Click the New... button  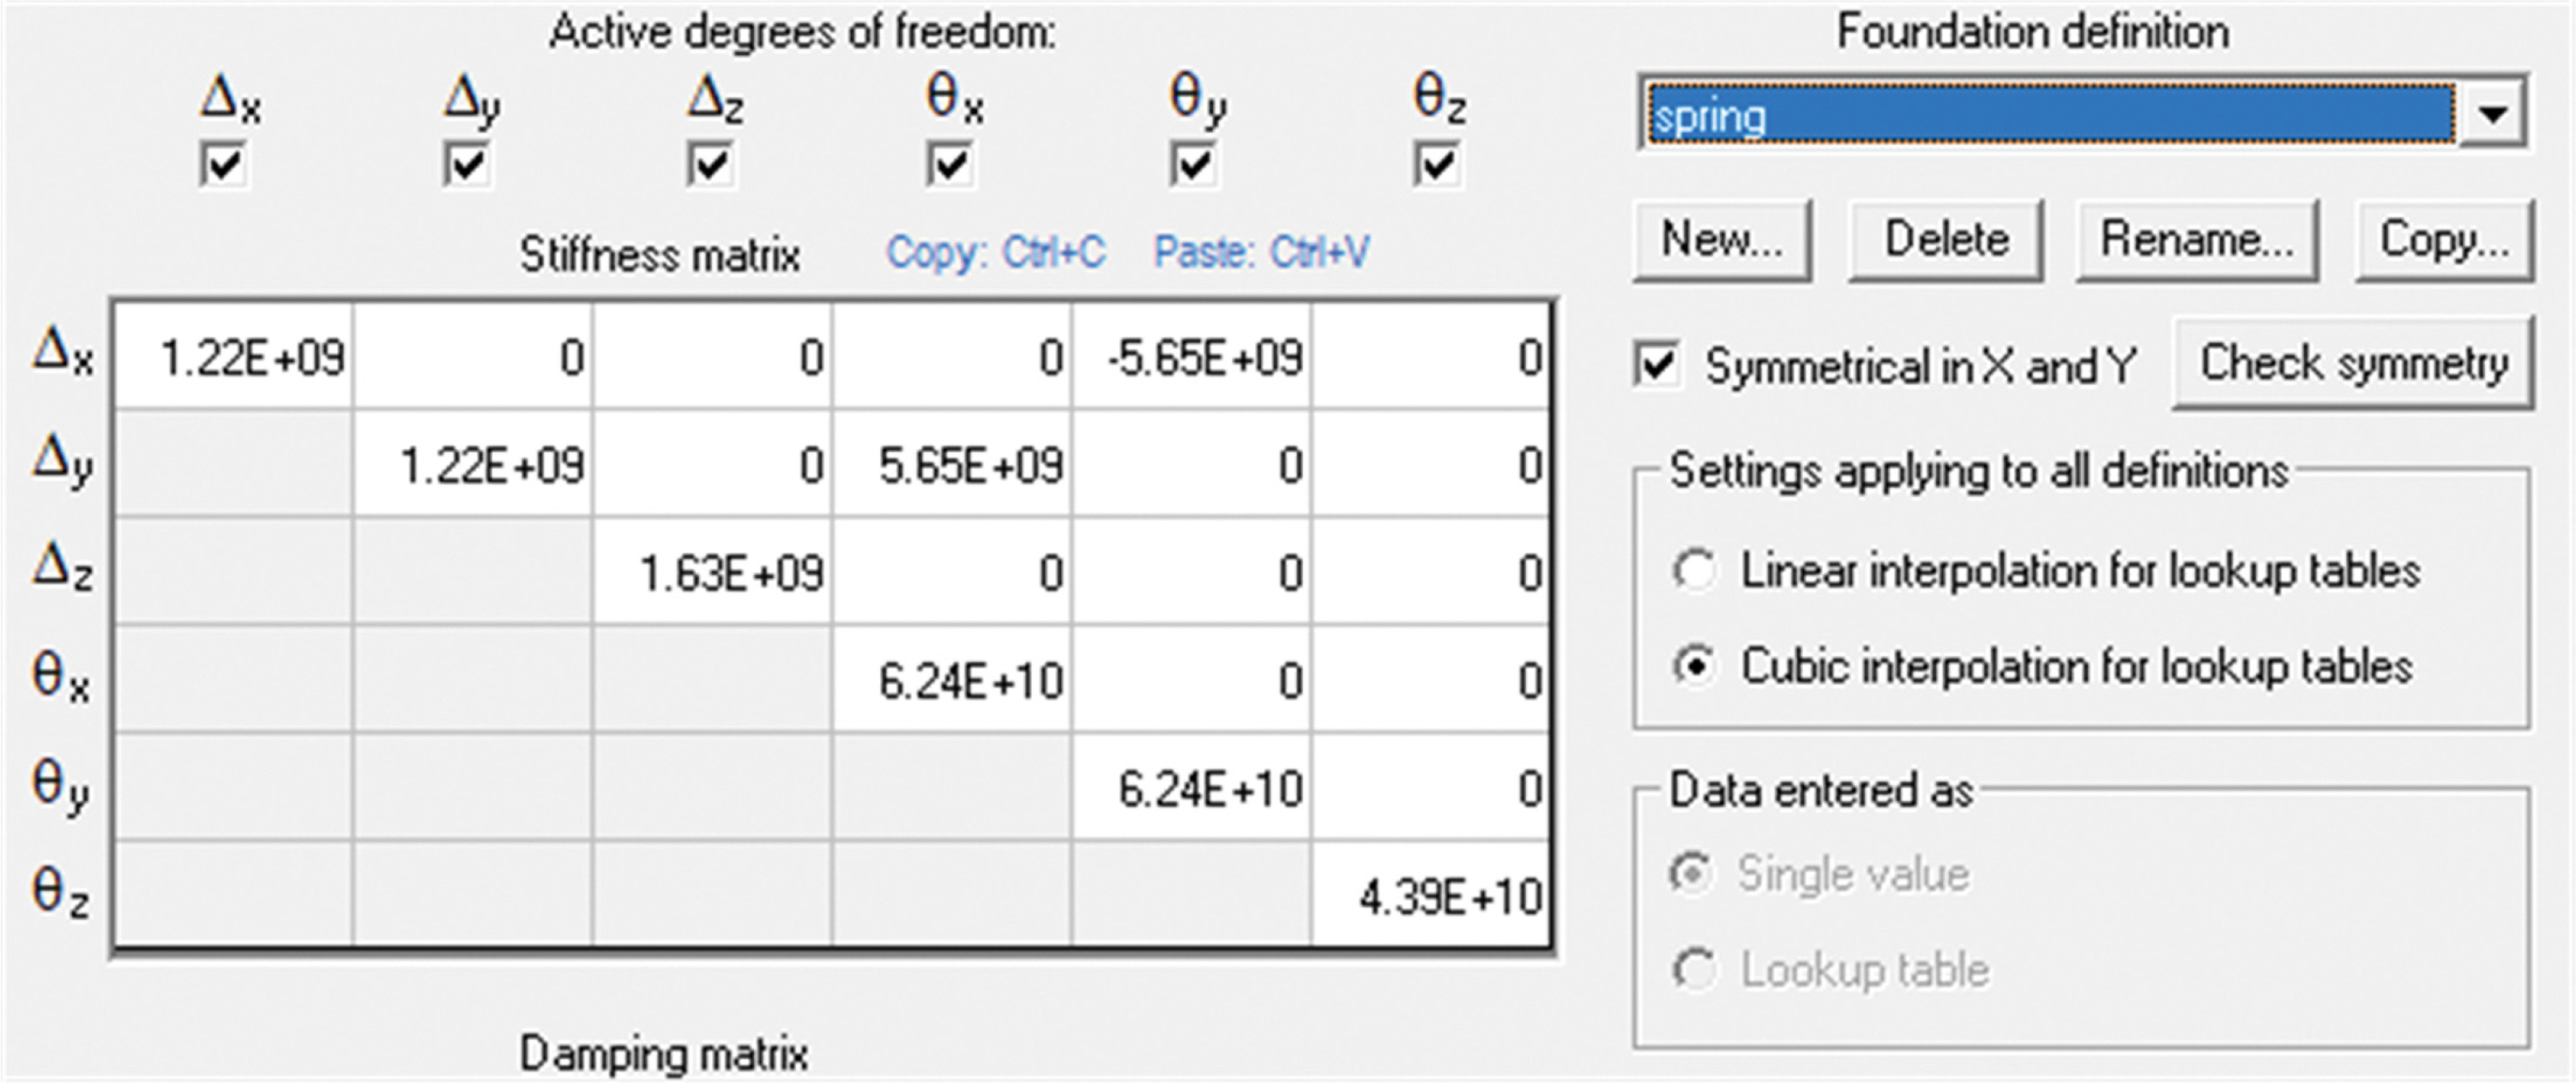pos(1722,240)
